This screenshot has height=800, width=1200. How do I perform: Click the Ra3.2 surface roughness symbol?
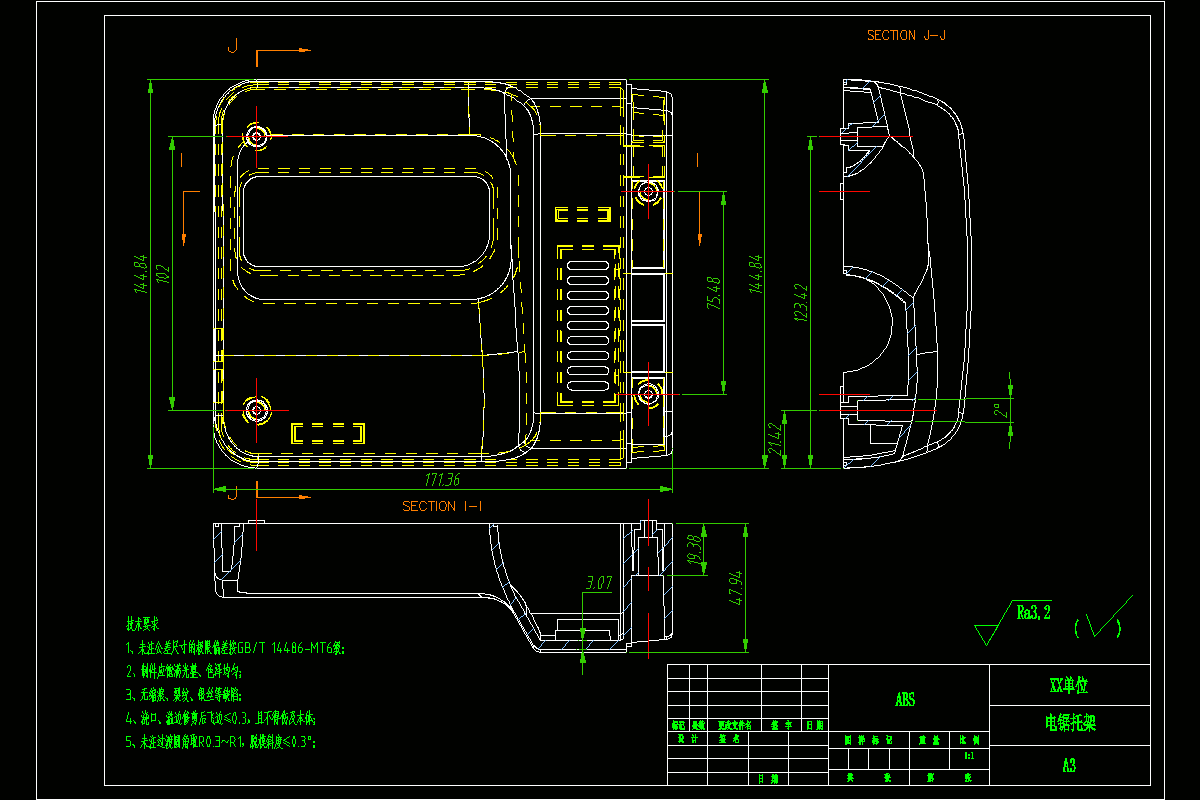tap(1013, 624)
